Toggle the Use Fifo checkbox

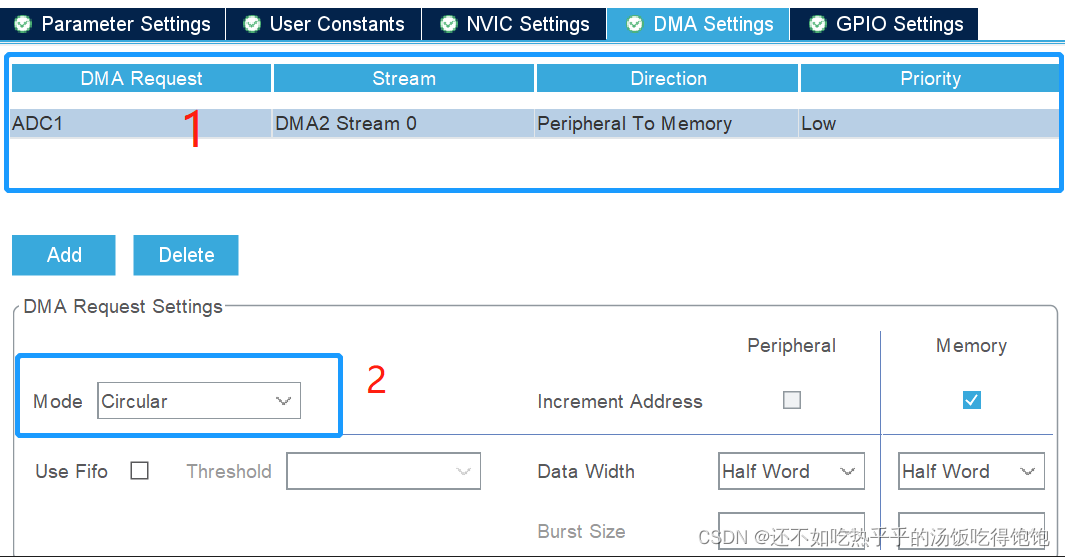(x=139, y=471)
